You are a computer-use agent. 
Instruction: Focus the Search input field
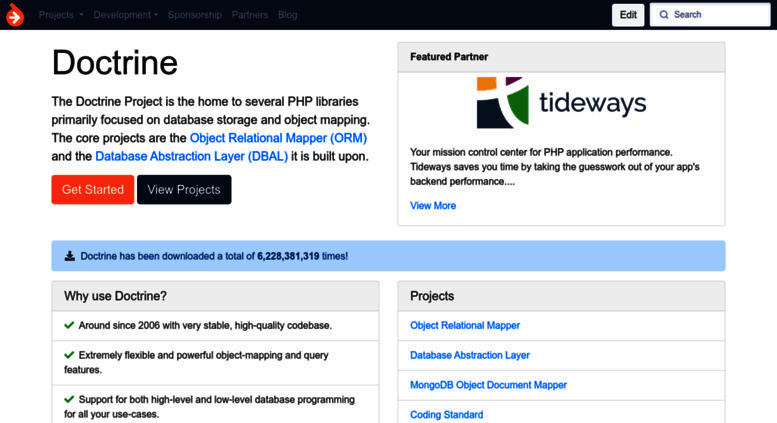click(710, 15)
